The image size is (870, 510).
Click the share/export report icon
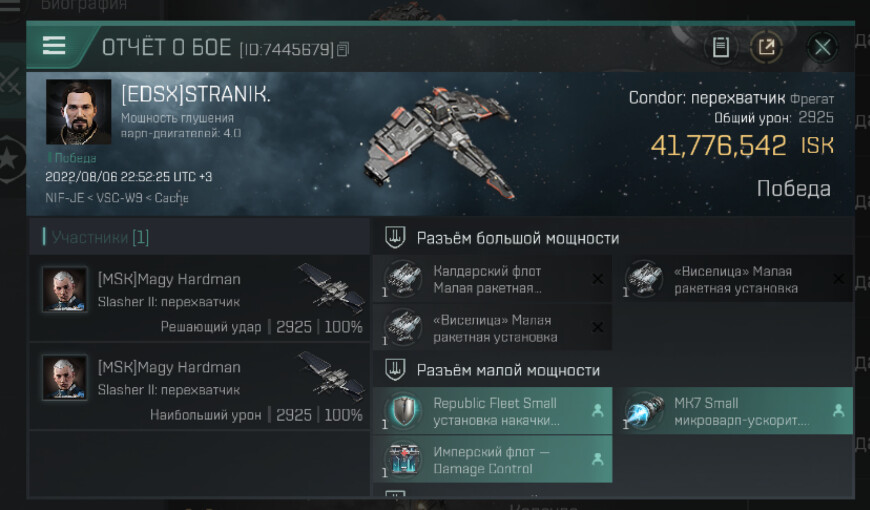tap(766, 47)
